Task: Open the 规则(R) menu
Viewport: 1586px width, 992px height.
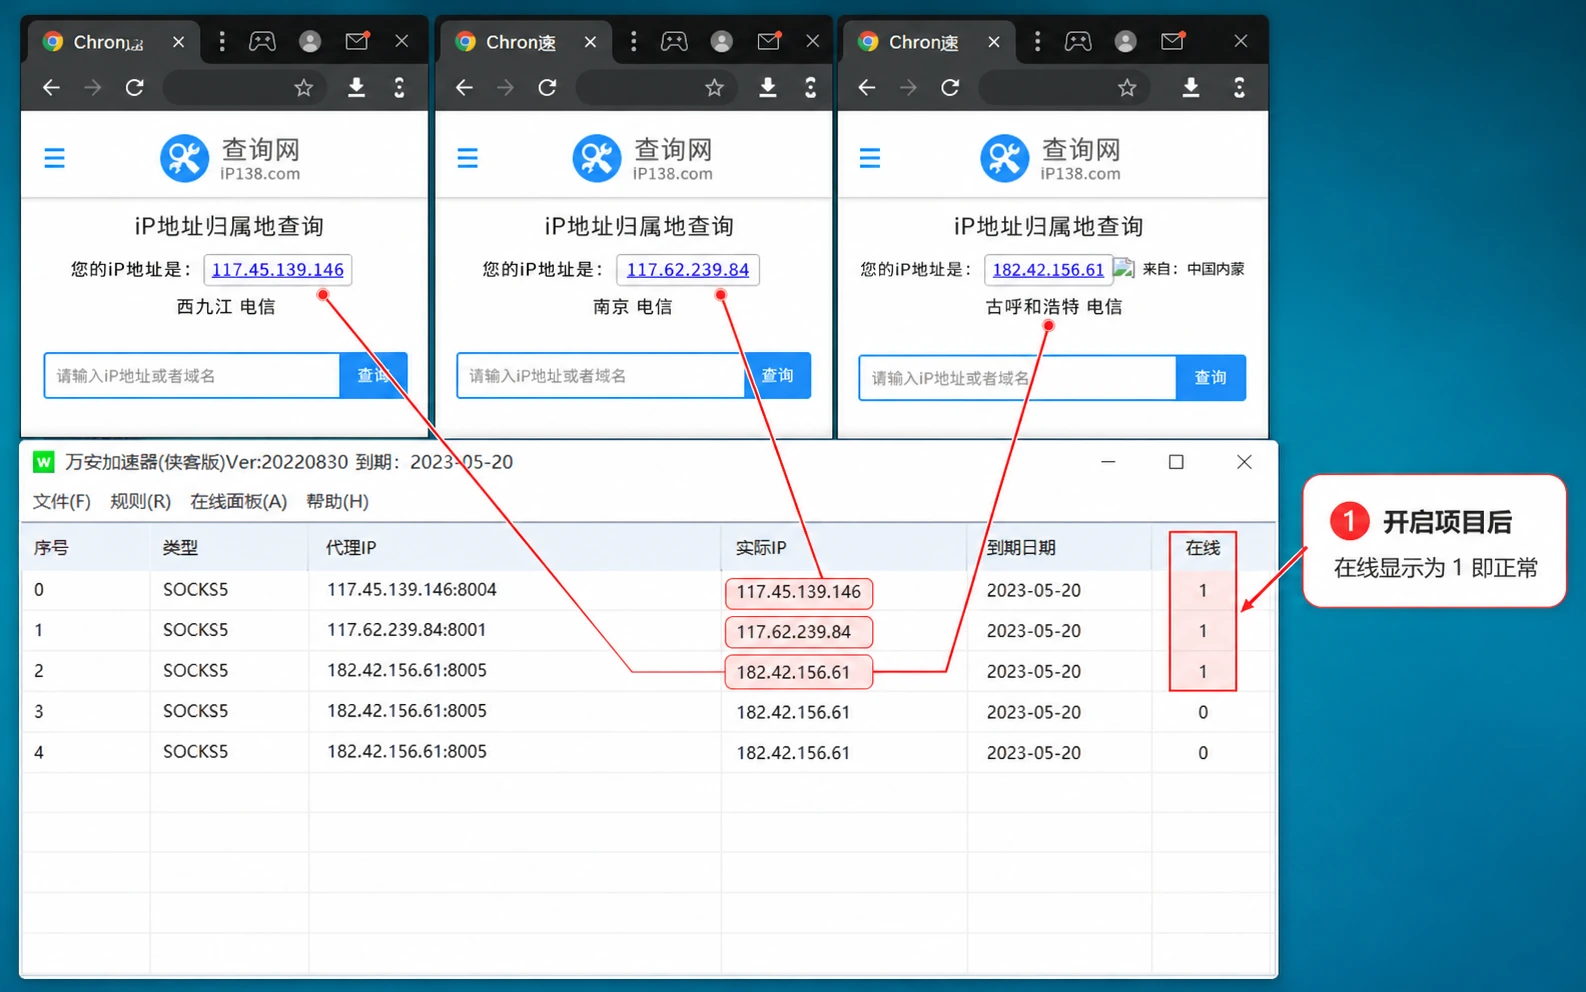Action: click(140, 501)
